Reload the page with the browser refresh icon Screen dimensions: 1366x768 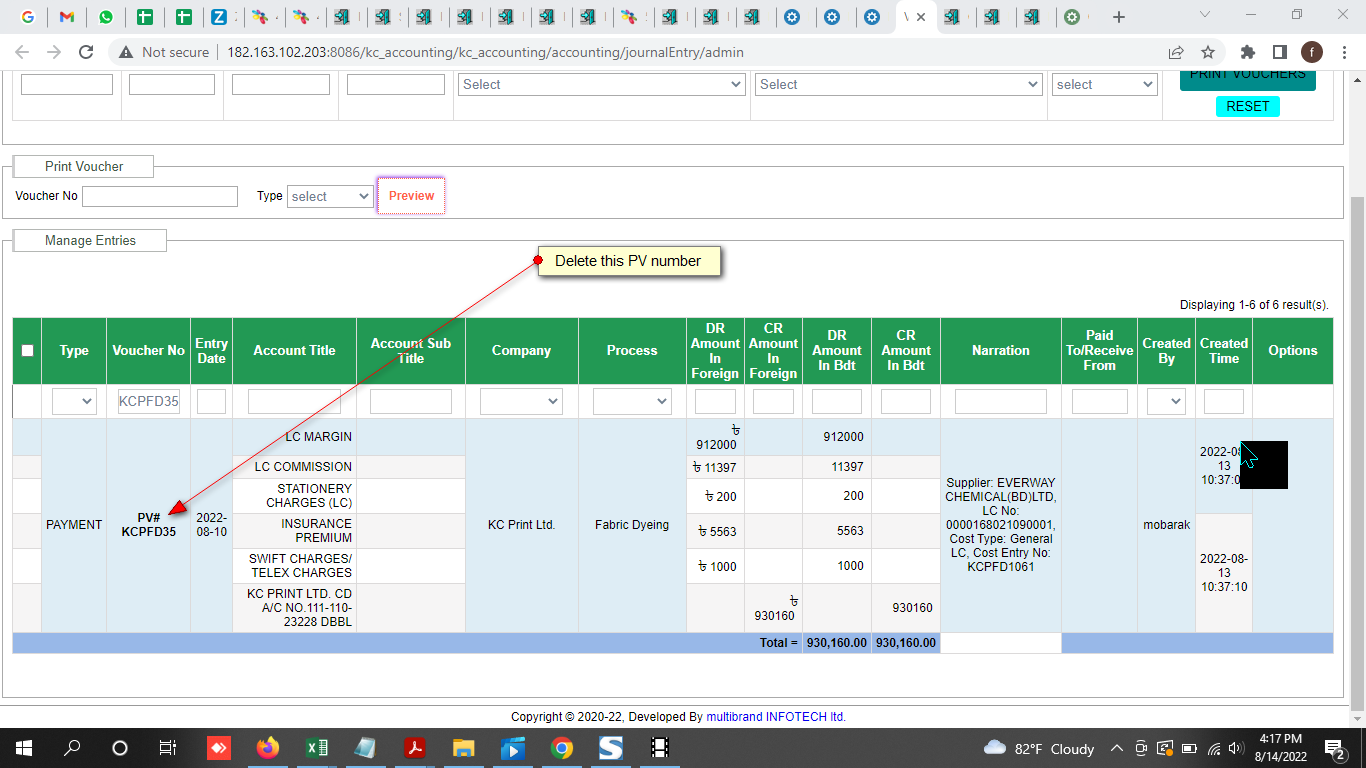tap(86, 52)
